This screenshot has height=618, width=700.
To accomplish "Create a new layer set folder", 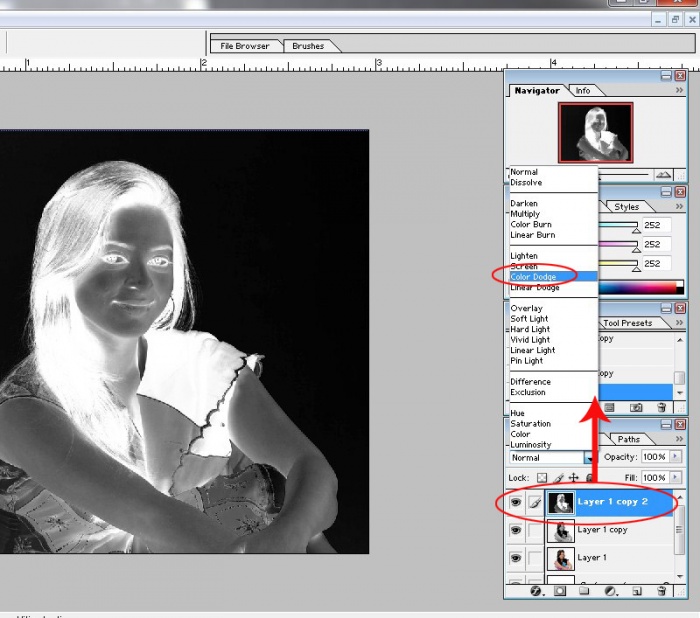I will tap(582, 591).
